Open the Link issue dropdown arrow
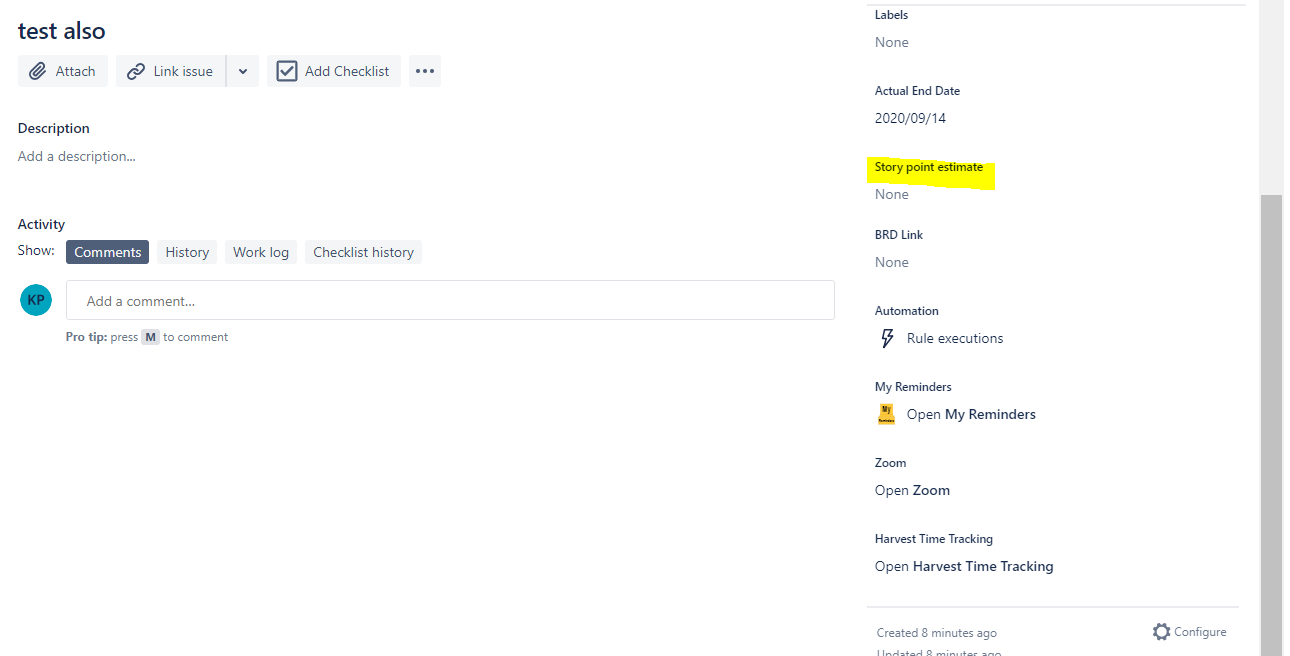The height and width of the screenshot is (656, 1290). (243, 71)
